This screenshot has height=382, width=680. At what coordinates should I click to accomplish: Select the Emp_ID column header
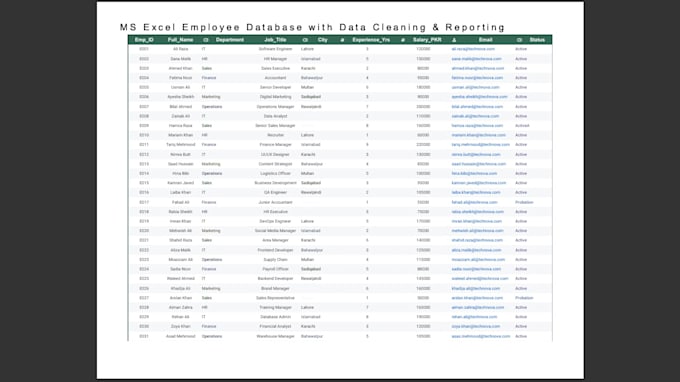(x=144, y=40)
